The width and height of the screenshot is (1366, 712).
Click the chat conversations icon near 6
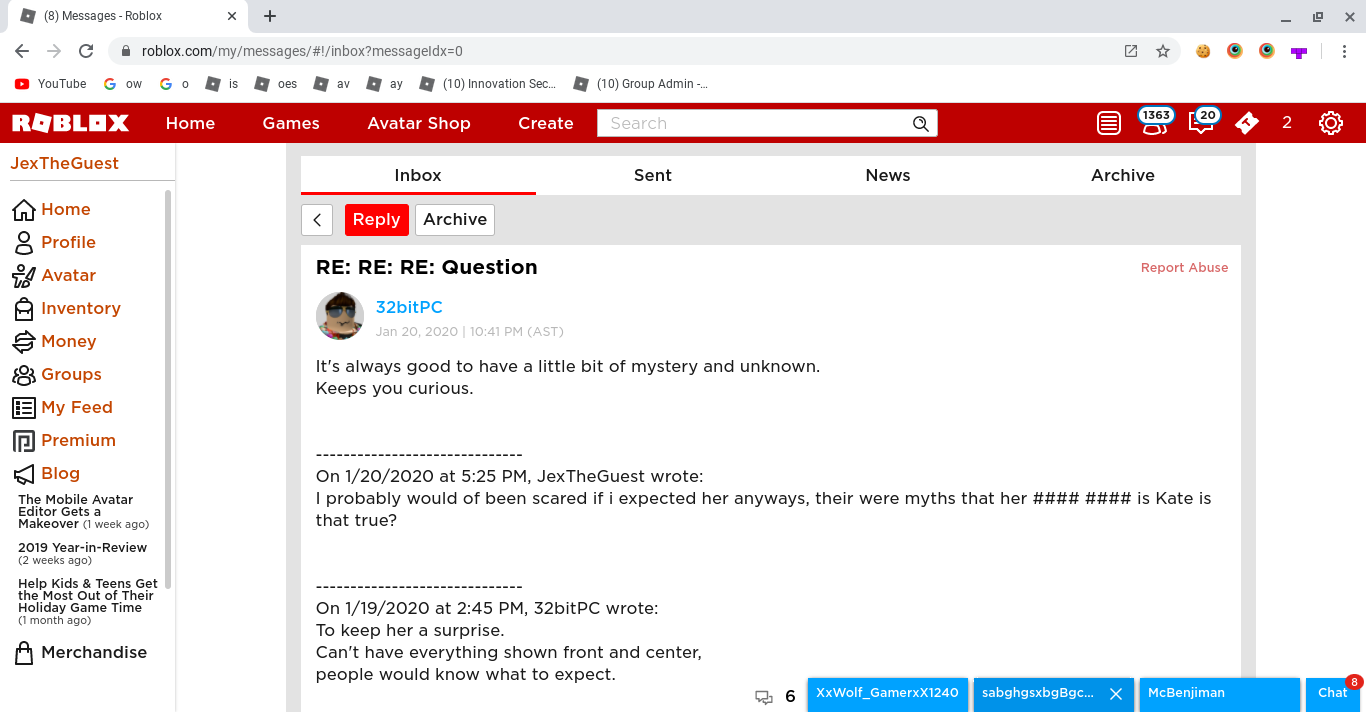pos(764,696)
